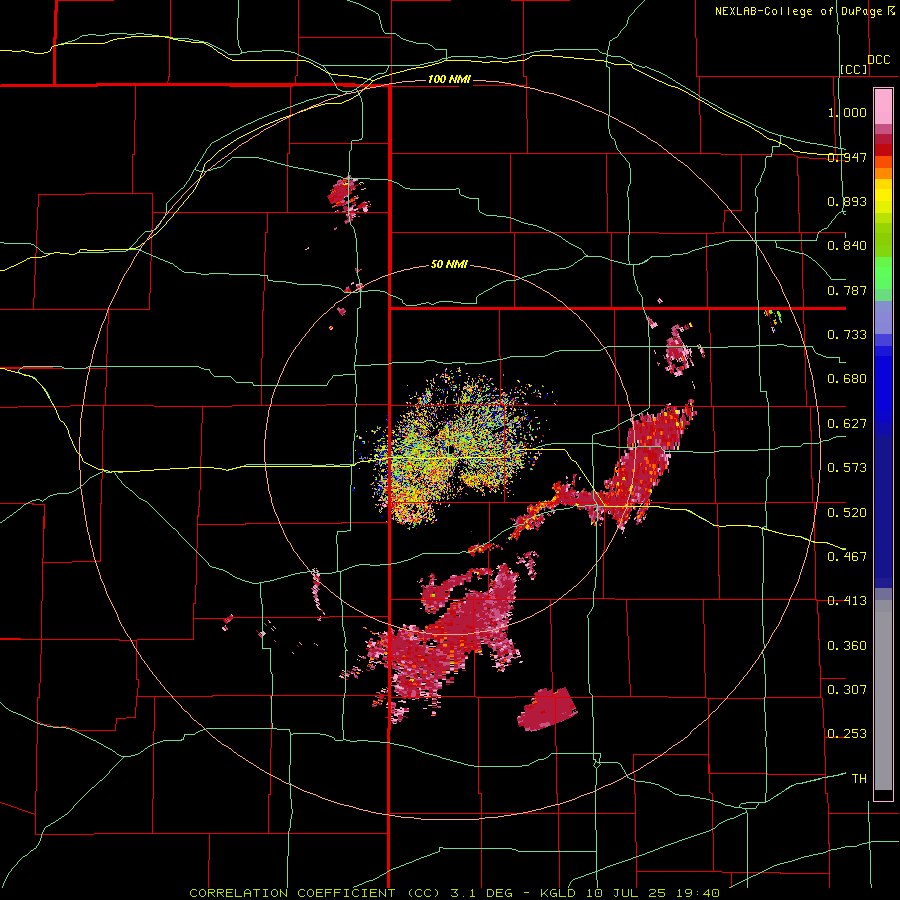Click the 0.573 scale value
The image size is (900, 900).
point(847,468)
